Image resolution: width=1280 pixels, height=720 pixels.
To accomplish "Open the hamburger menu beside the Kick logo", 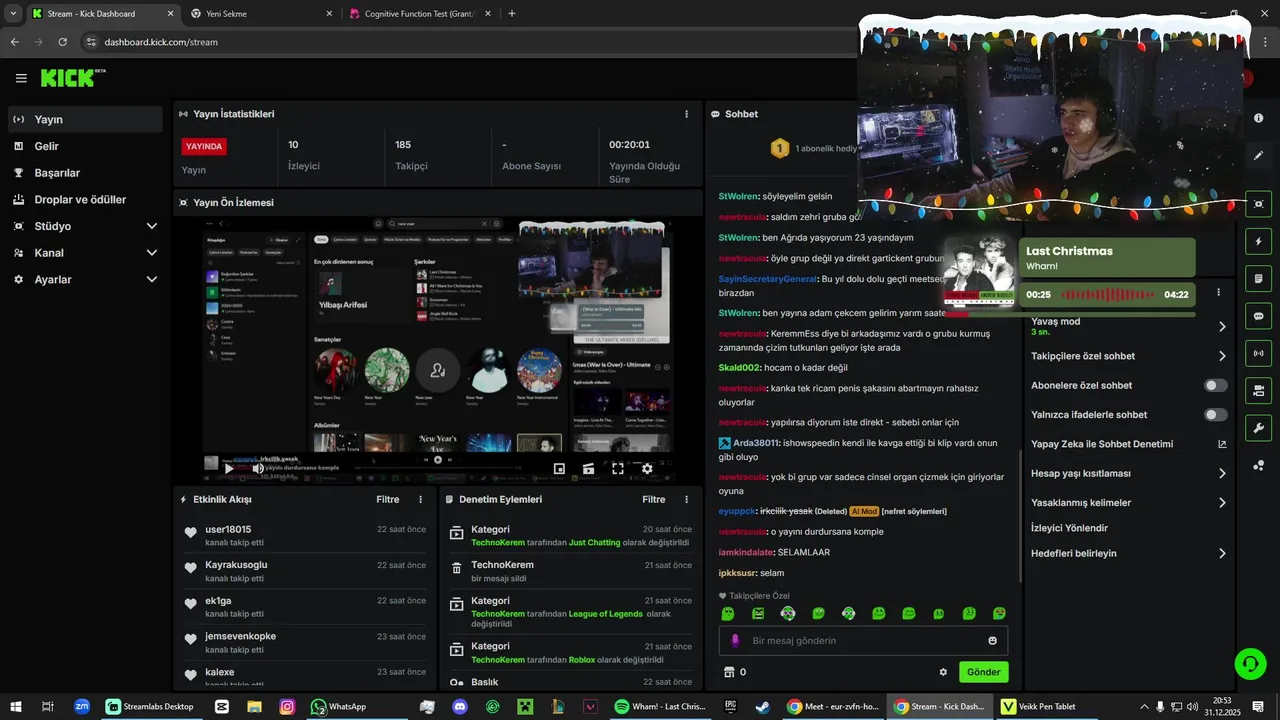I will pos(21,78).
